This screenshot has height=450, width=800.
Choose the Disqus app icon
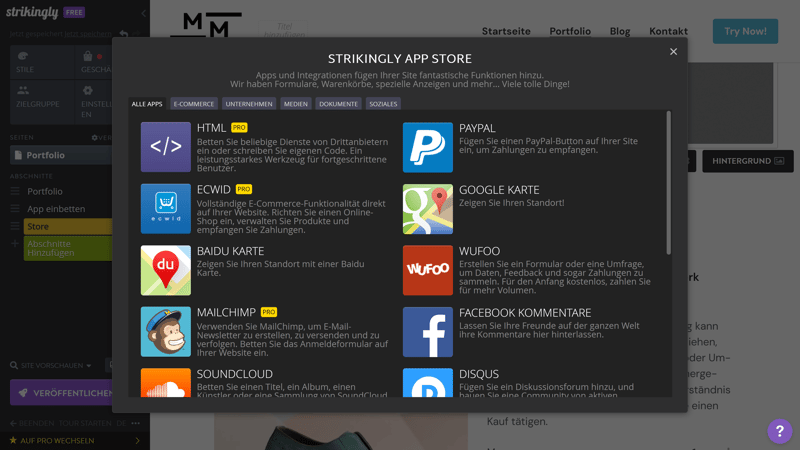[x=427, y=383]
